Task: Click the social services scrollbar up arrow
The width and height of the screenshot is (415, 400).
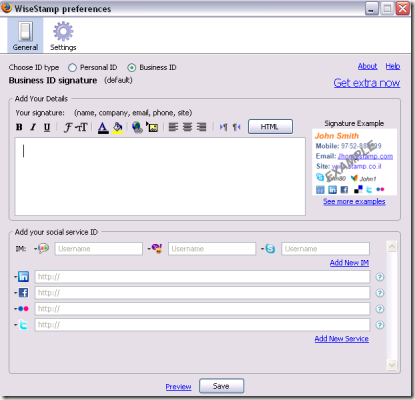Action: click(x=392, y=246)
